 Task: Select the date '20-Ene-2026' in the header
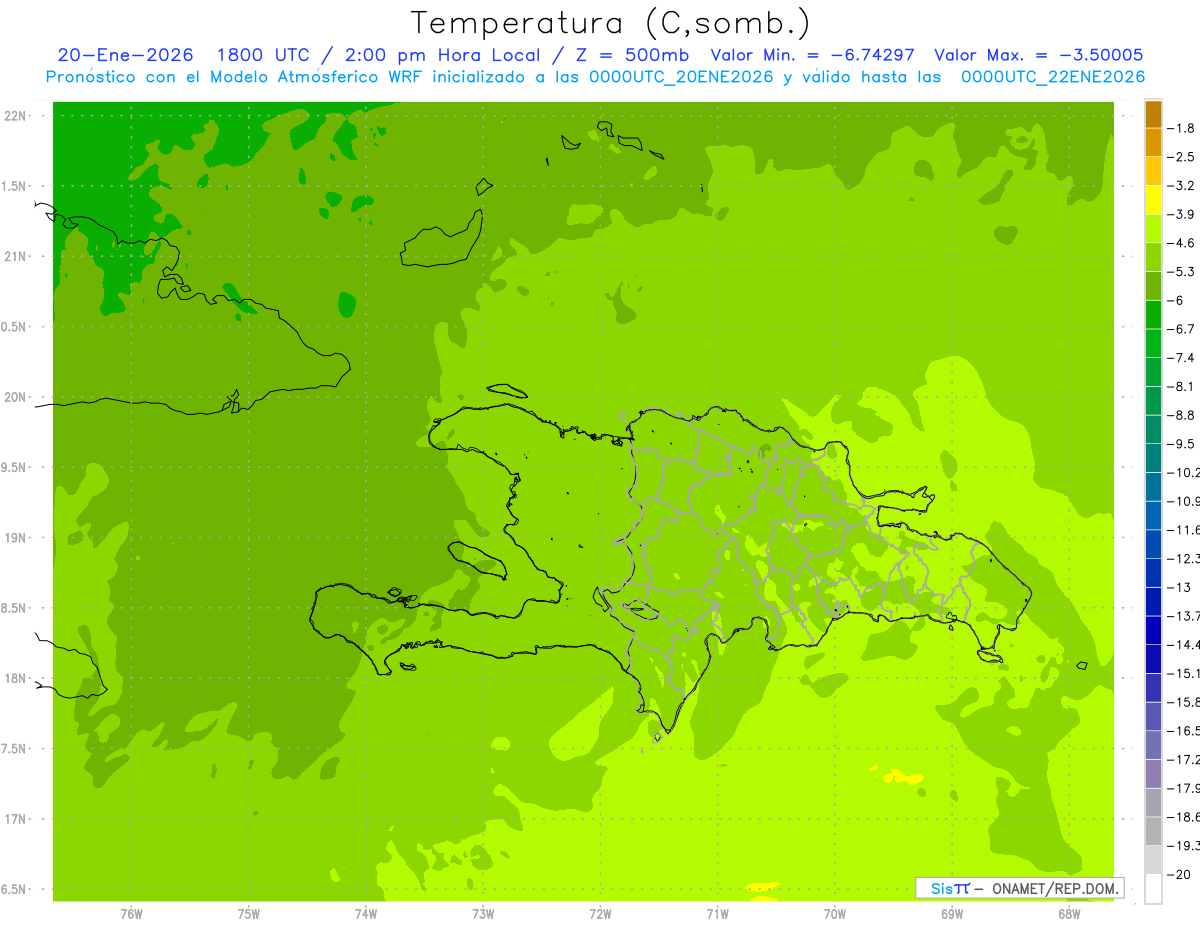pyautogui.click(x=125, y=55)
